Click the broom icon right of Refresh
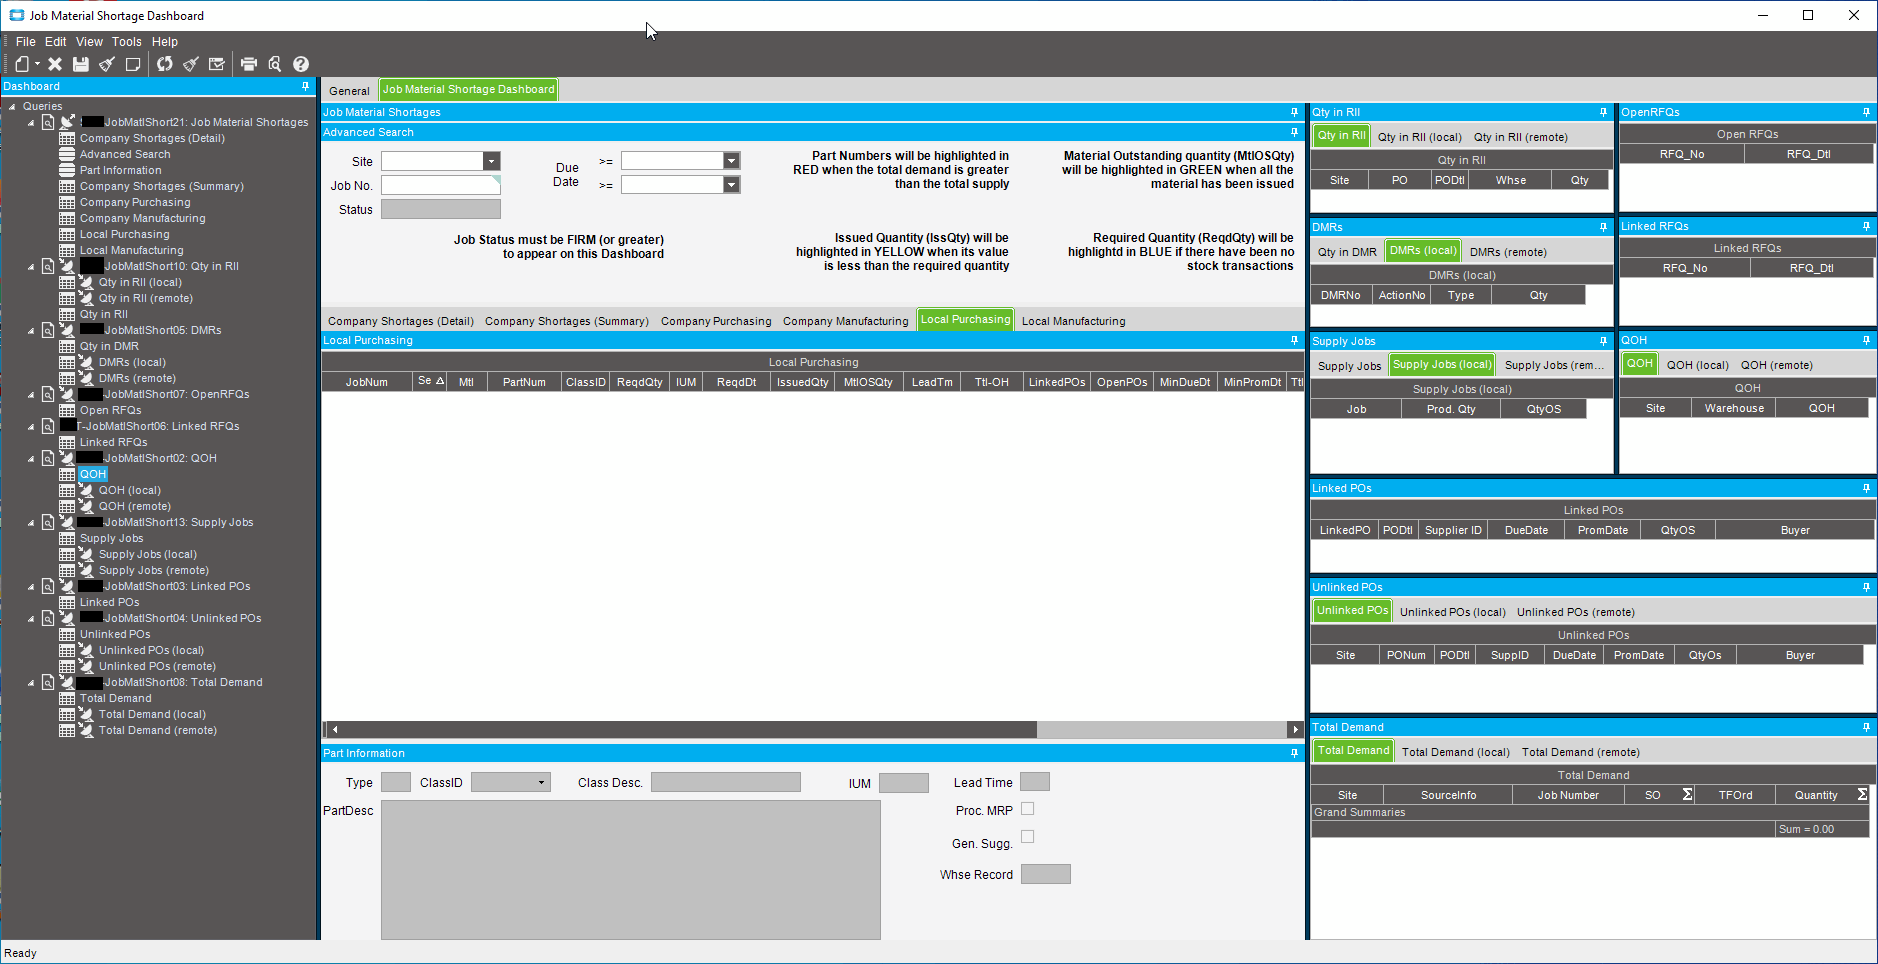 191,64
